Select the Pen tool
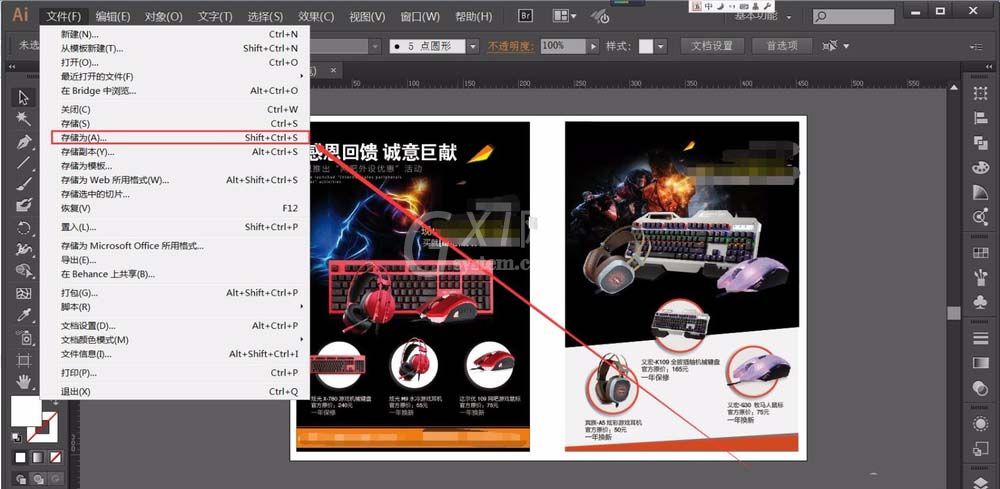This screenshot has height=489, width=1000. pos(24,141)
